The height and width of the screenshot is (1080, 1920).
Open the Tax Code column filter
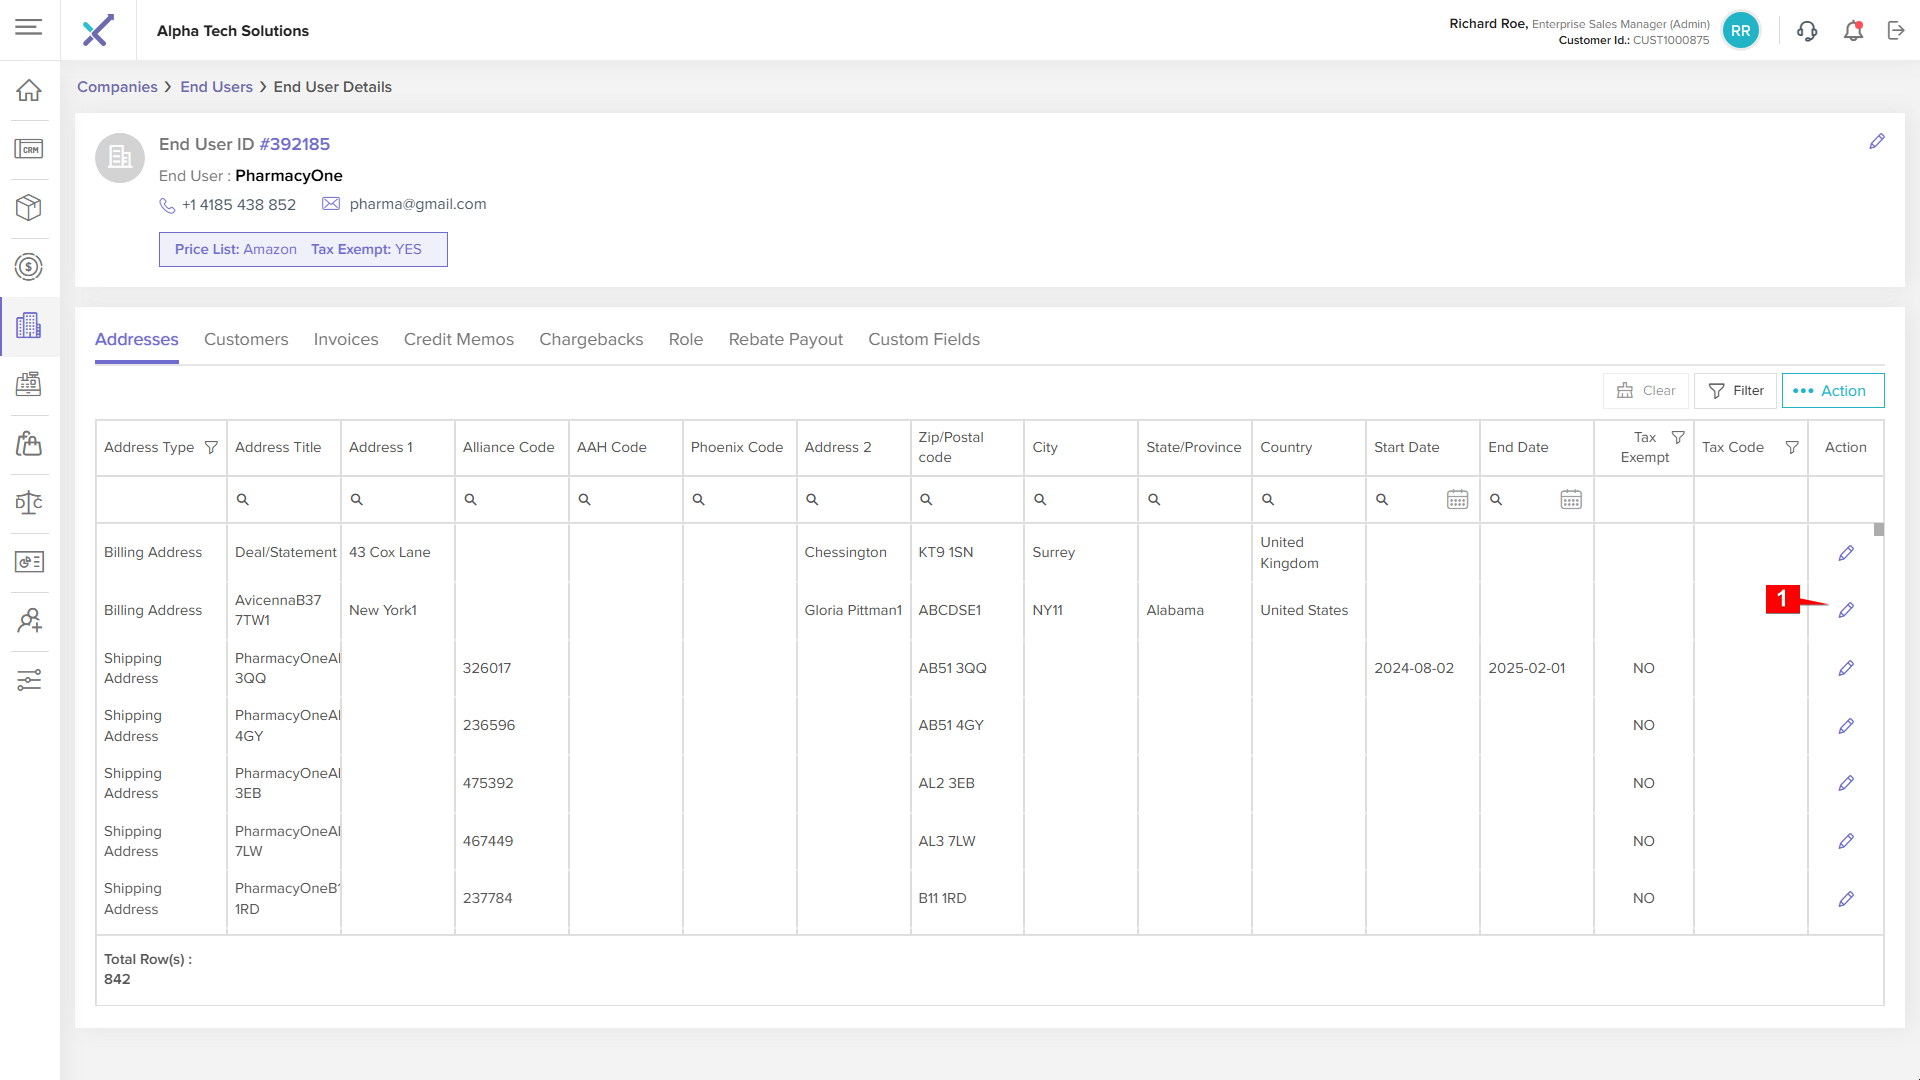click(1792, 447)
